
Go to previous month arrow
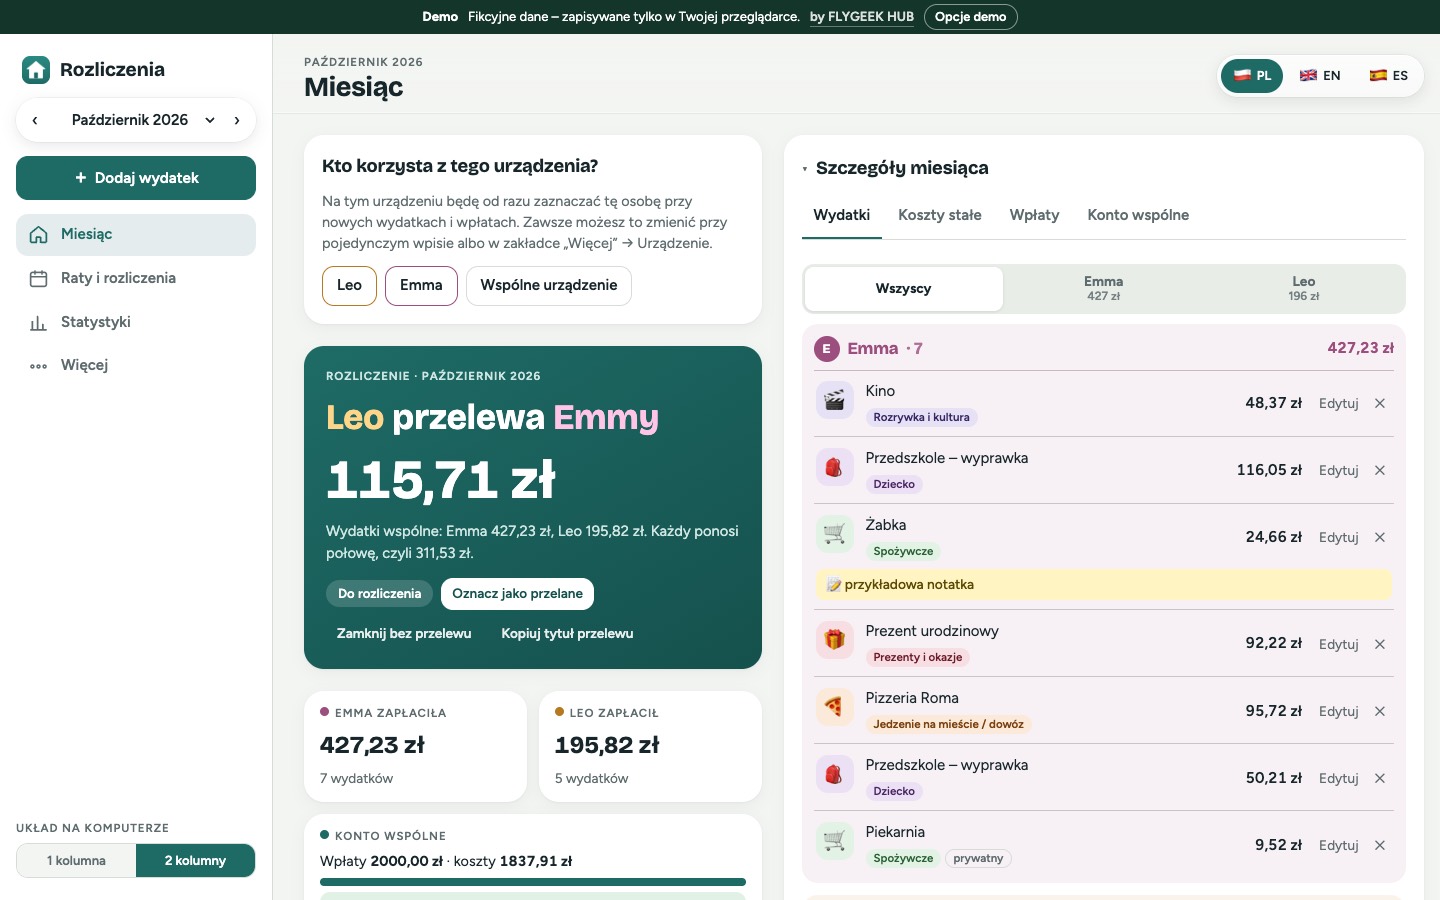tap(35, 120)
